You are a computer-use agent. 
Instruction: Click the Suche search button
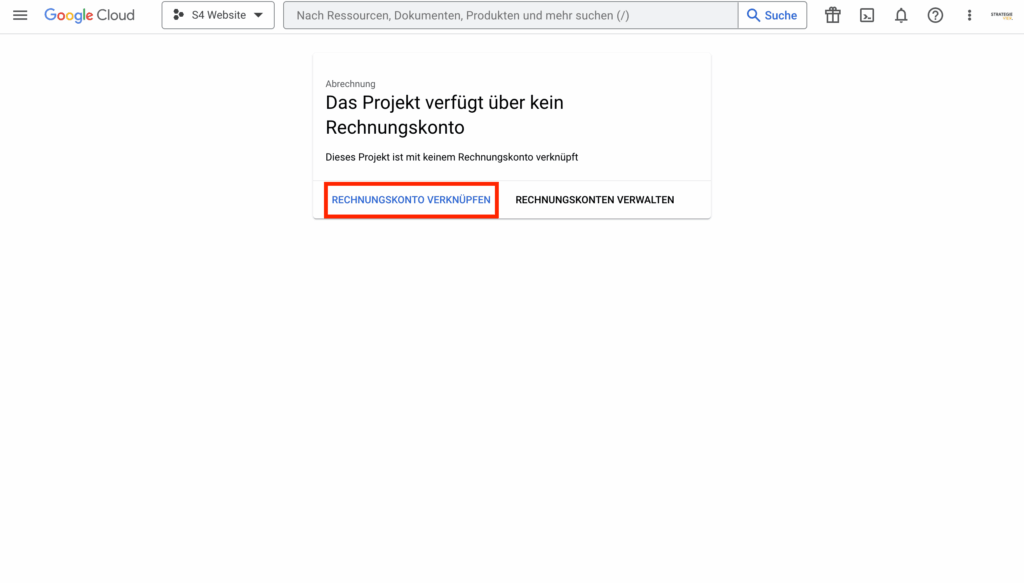773,15
